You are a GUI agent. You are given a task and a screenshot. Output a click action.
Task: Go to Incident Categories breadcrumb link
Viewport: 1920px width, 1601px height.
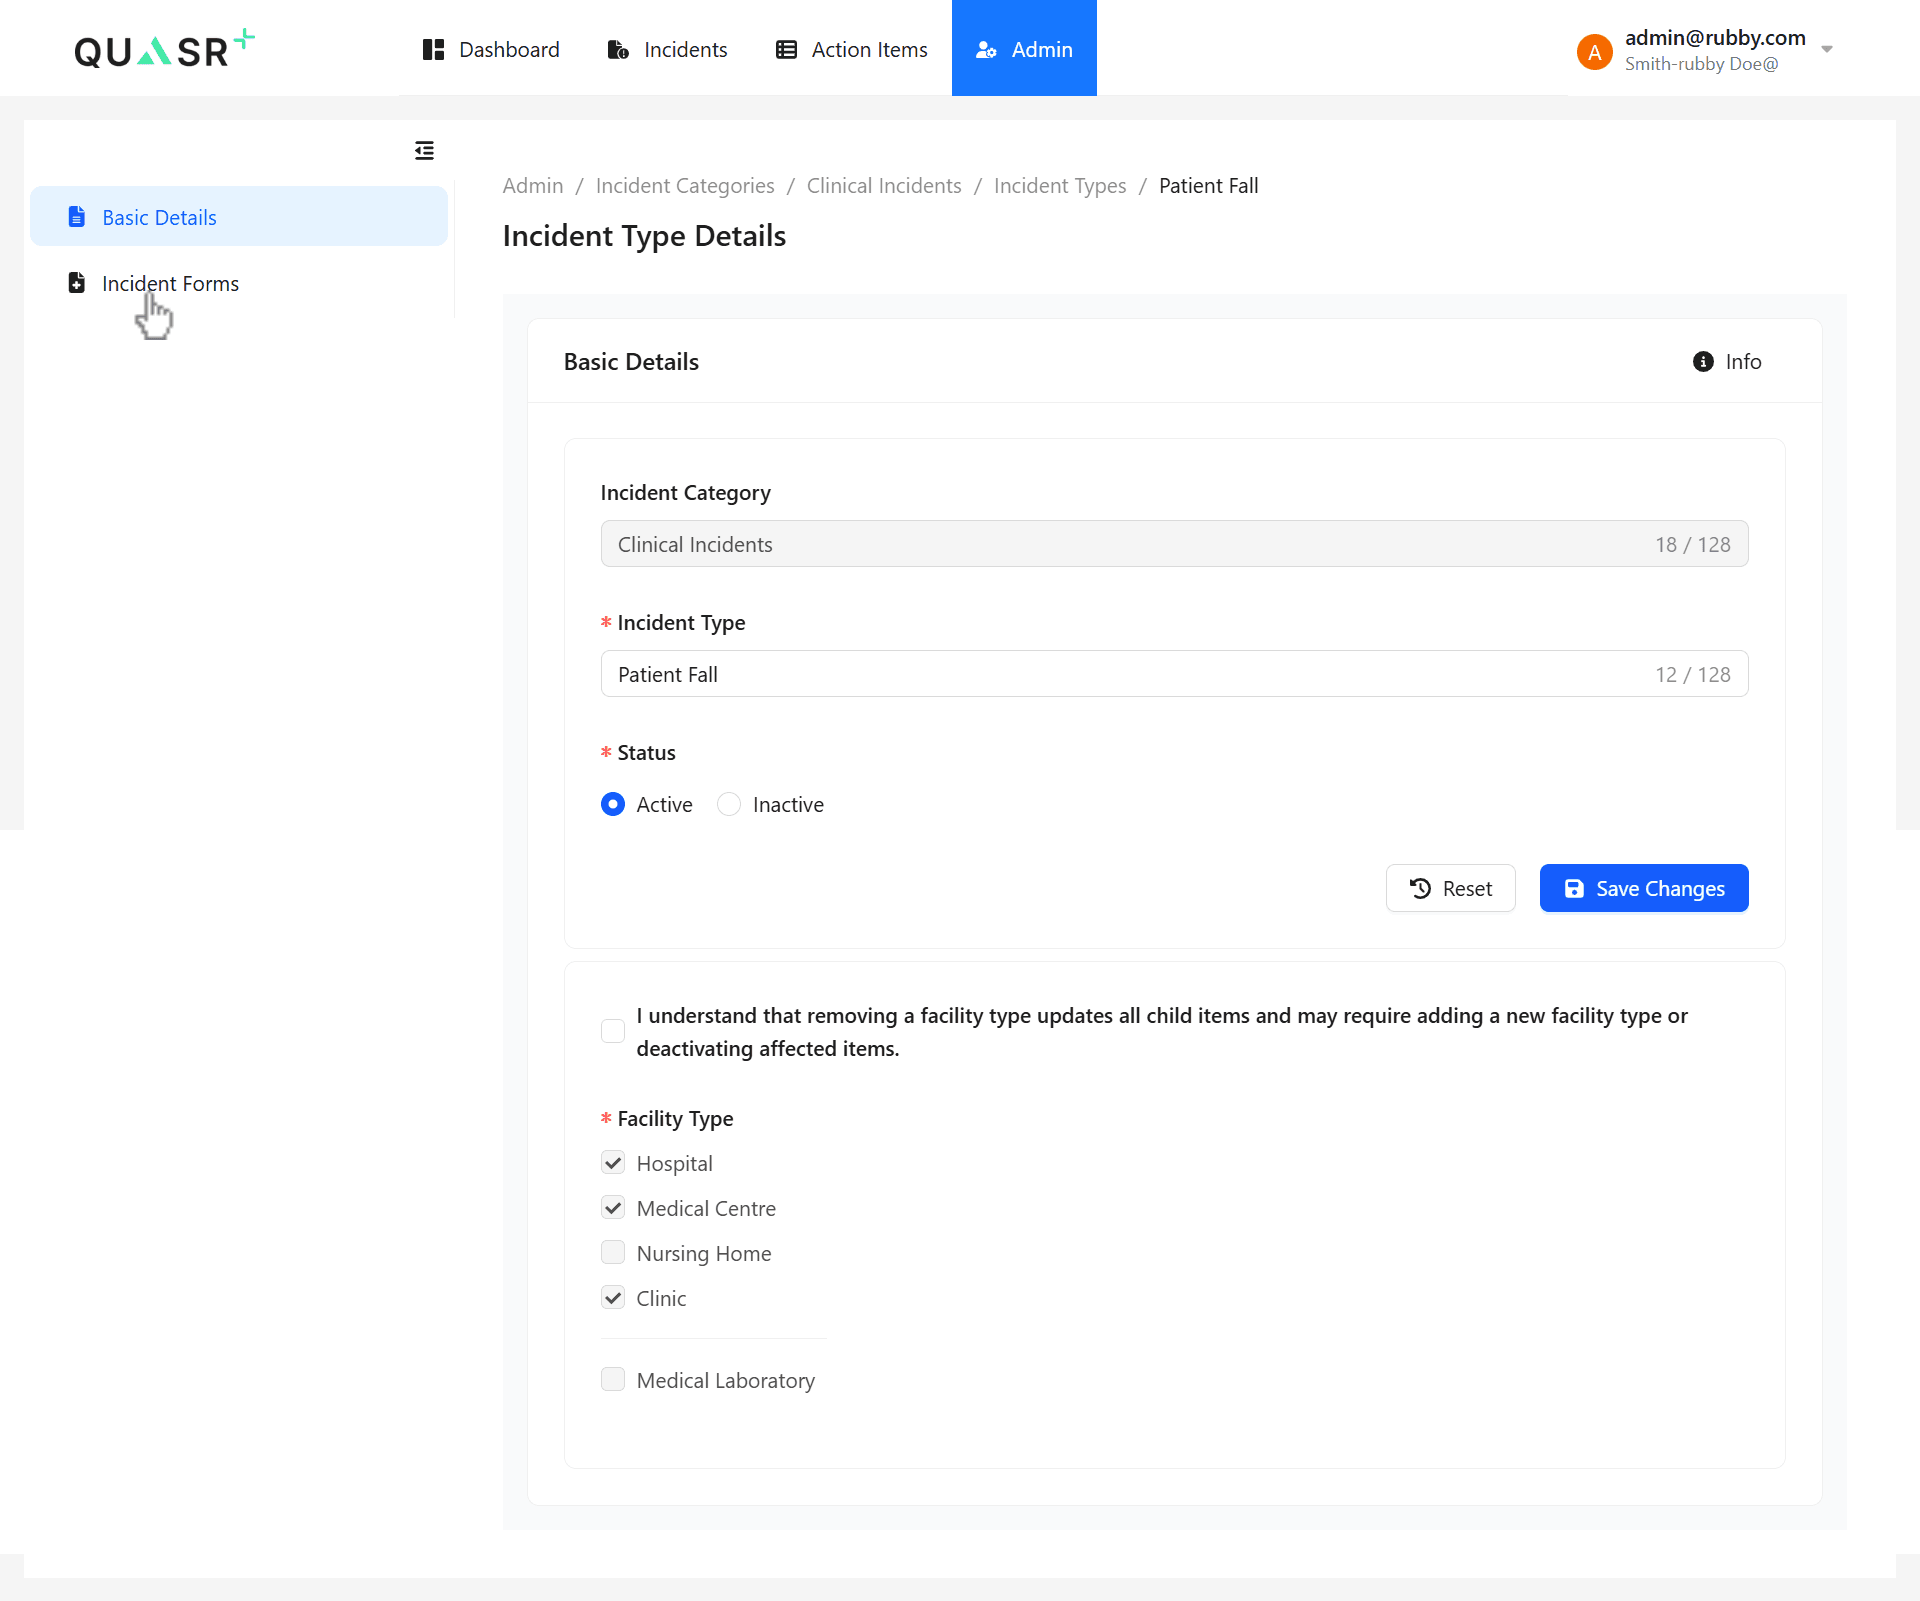click(x=685, y=186)
